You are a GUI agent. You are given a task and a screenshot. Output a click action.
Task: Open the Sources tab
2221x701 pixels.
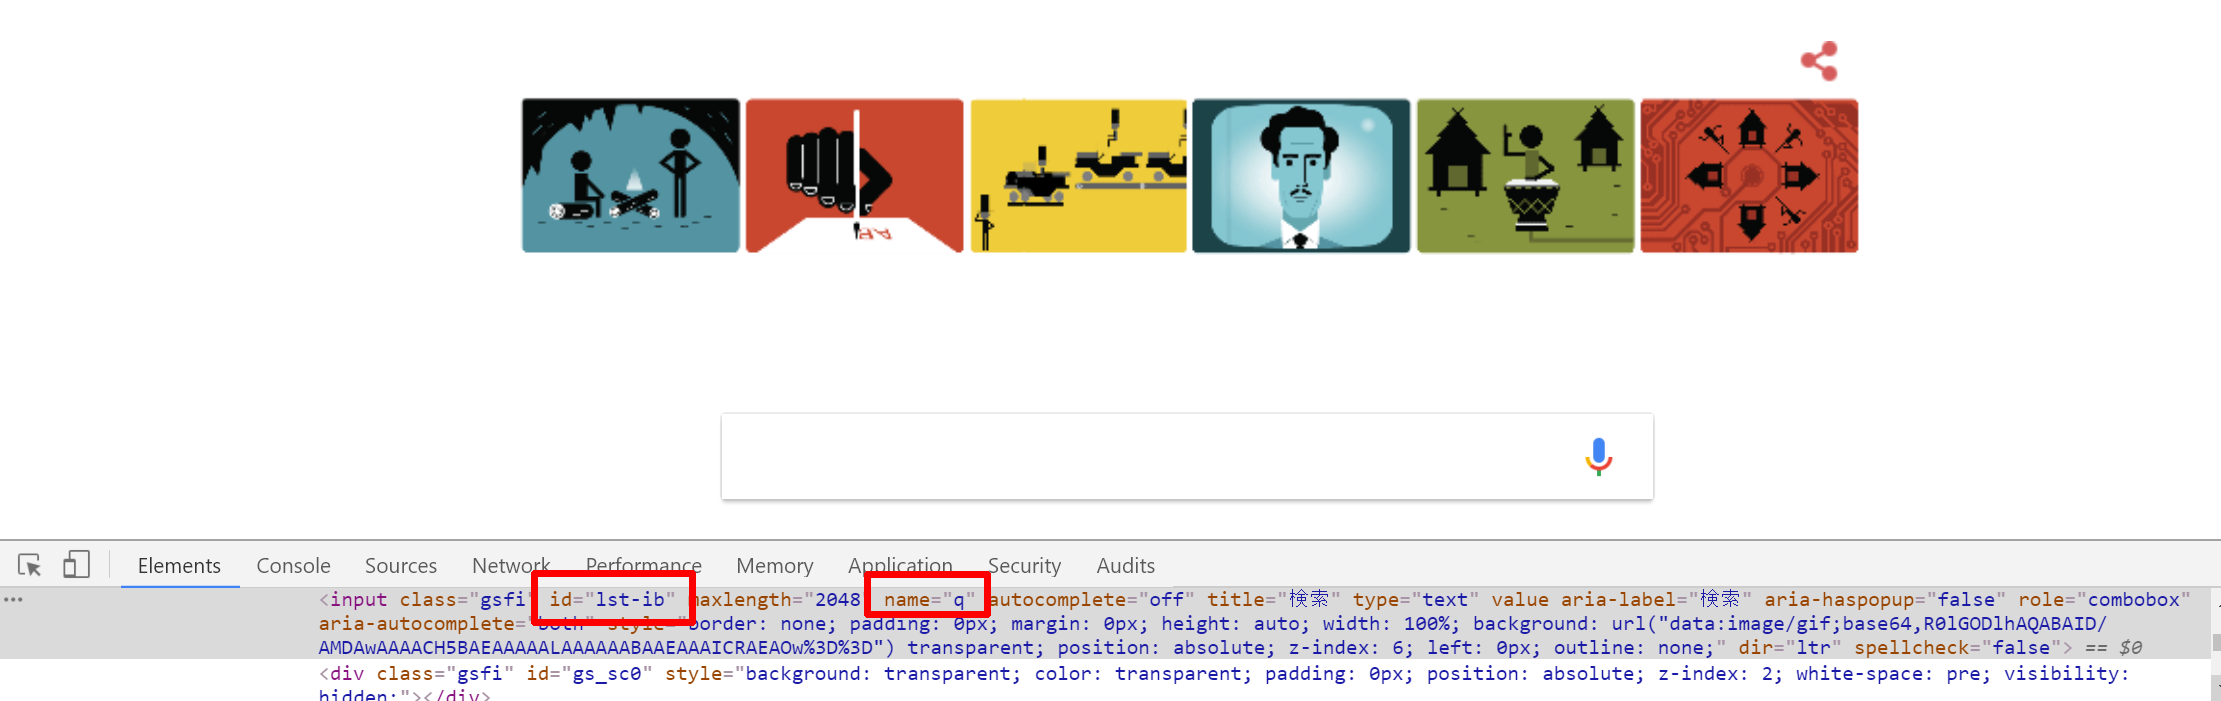[x=401, y=566]
